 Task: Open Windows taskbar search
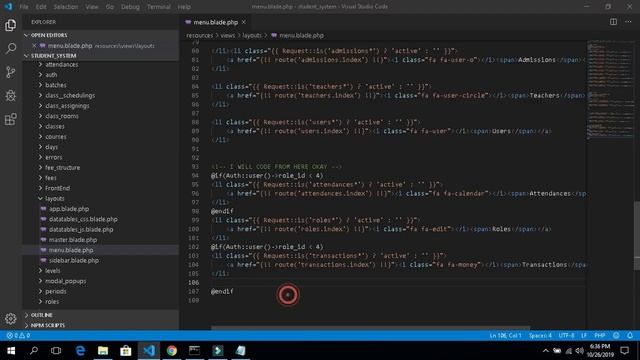coord(34,351)
